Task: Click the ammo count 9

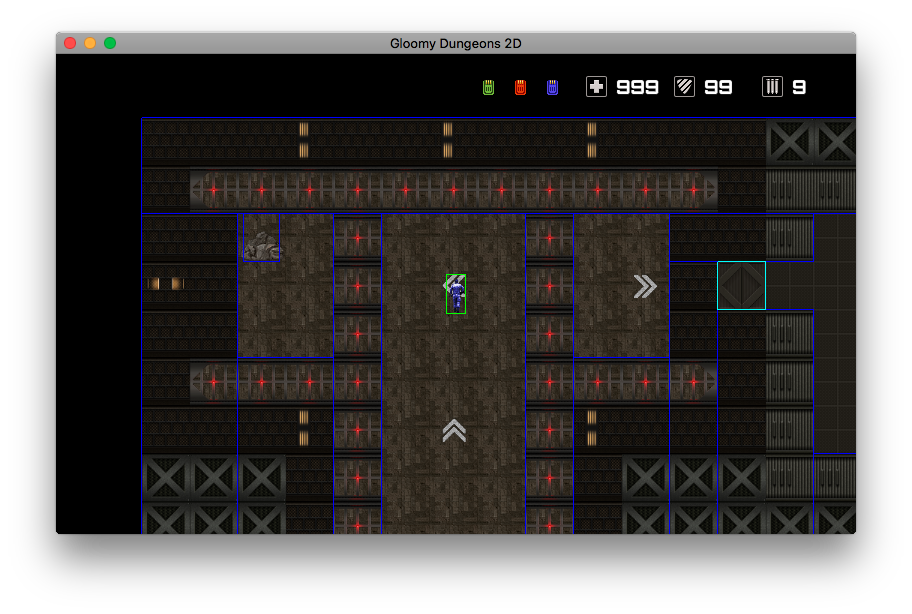Action: [x=799, y=87]
